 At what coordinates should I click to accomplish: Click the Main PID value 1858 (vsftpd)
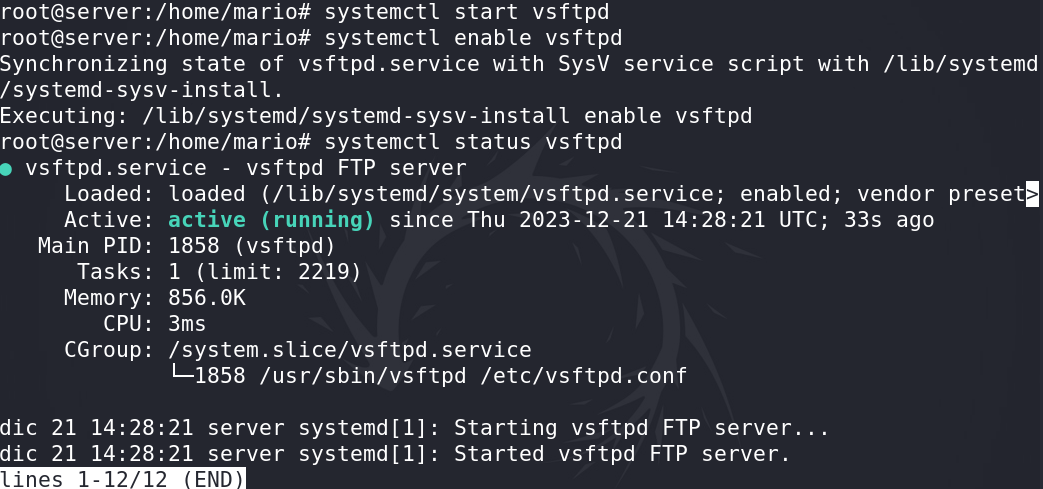(x=252, y=246)
